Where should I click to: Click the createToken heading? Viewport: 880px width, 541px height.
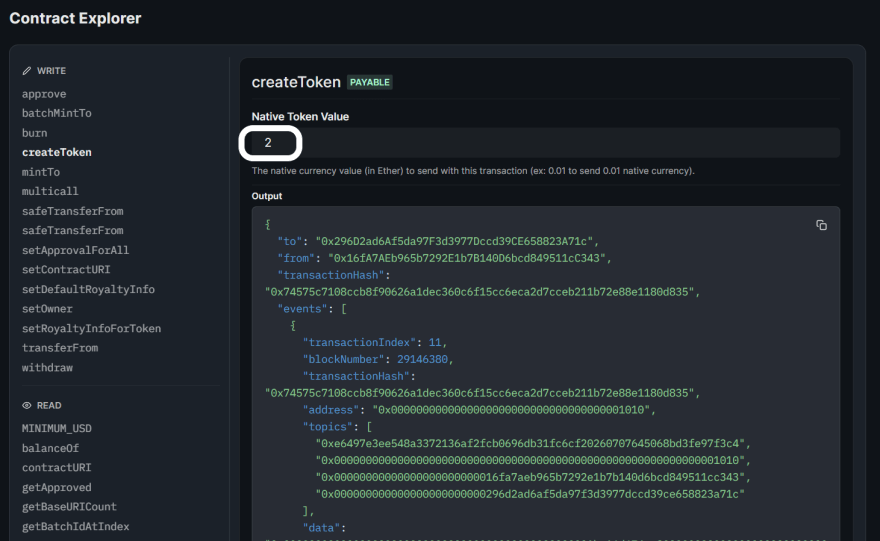[x=296, y=82]
